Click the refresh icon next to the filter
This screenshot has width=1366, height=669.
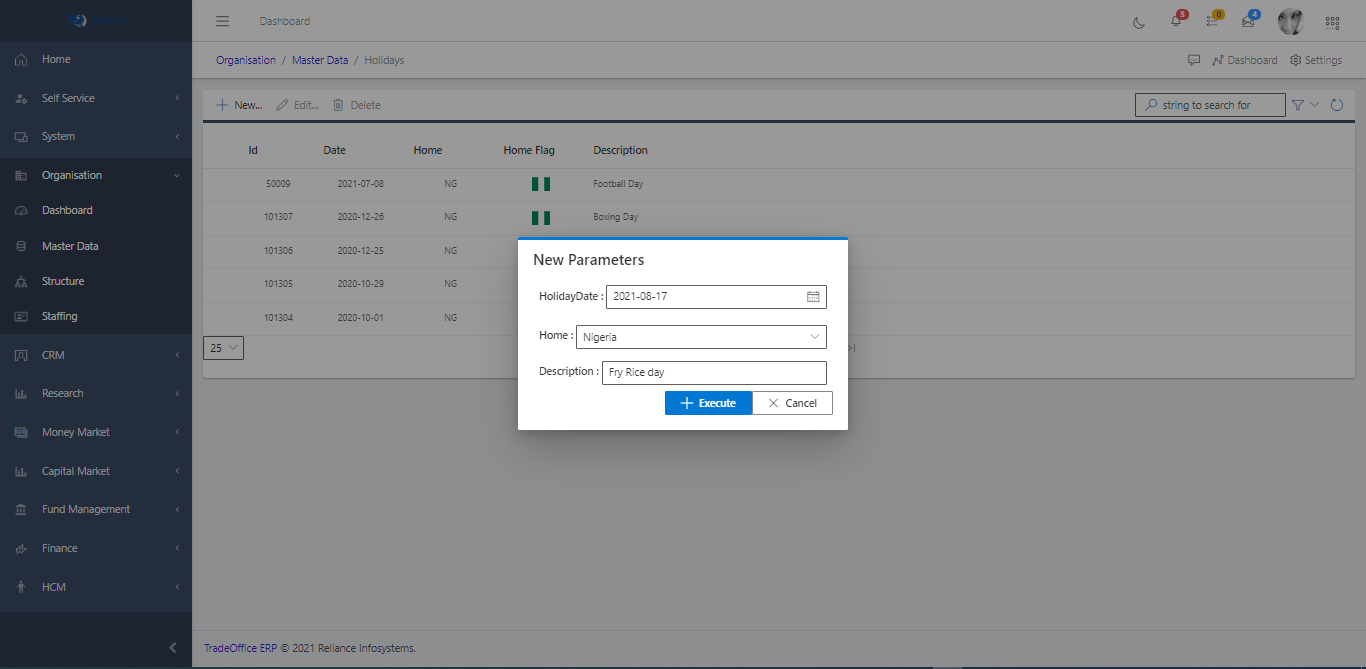point(1336,105)
